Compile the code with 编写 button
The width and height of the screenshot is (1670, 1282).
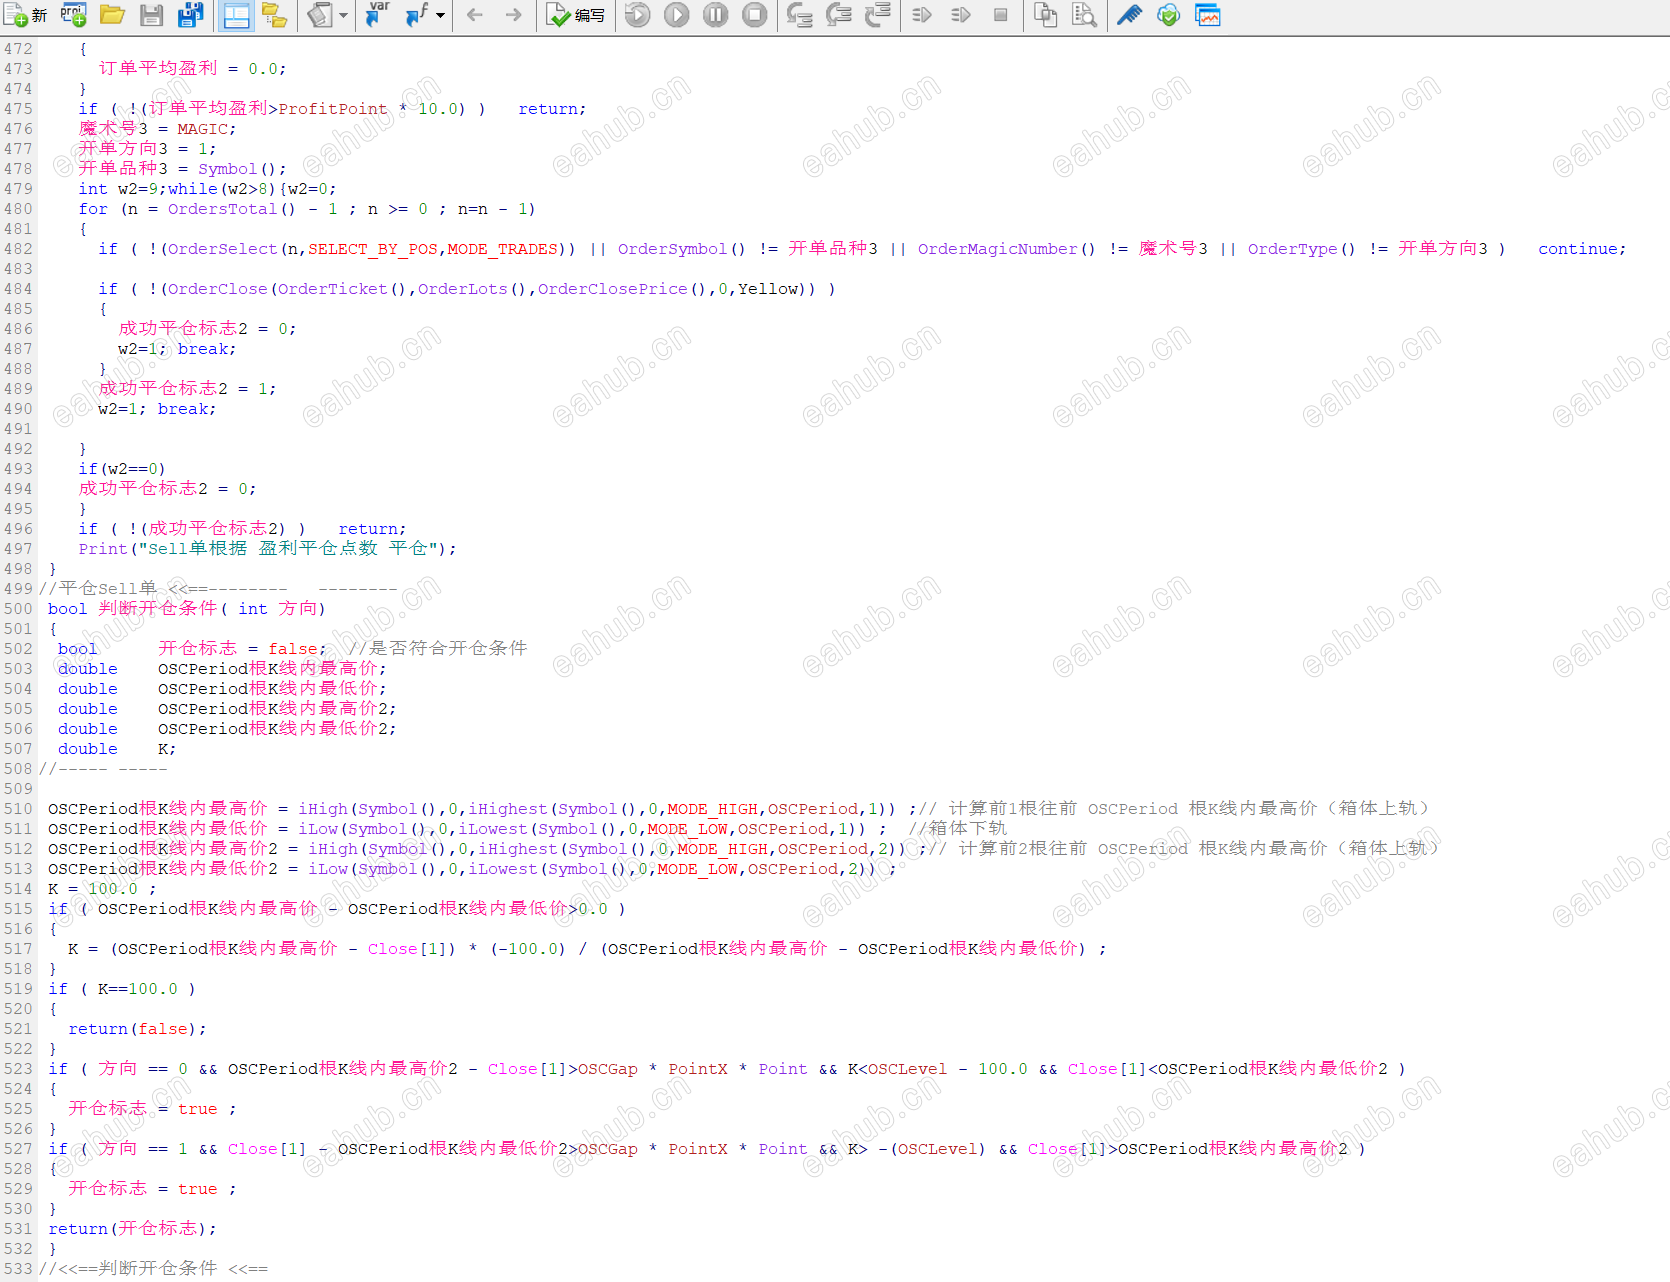[575, 15]
